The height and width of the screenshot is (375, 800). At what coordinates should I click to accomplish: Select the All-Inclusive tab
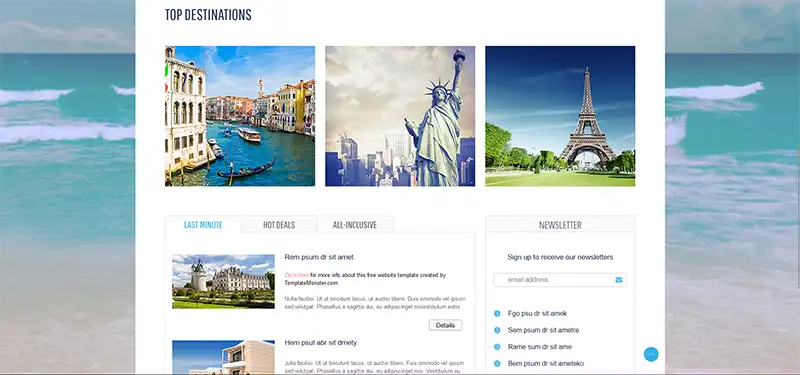355,224
